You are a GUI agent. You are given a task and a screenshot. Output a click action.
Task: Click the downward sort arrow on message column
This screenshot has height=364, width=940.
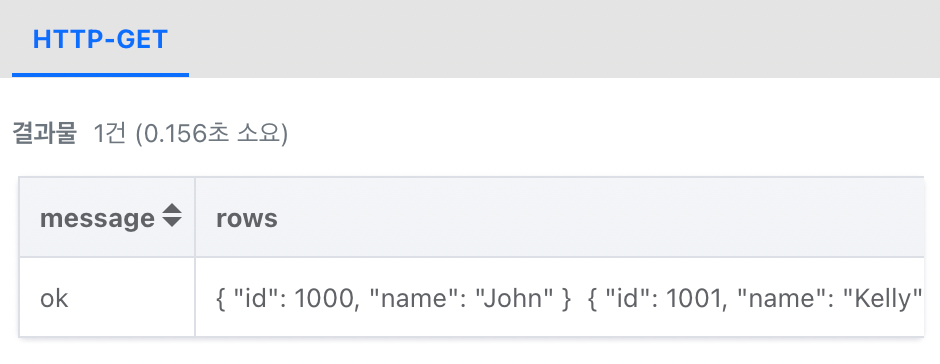pyautogui.click(x=172, y=222)
